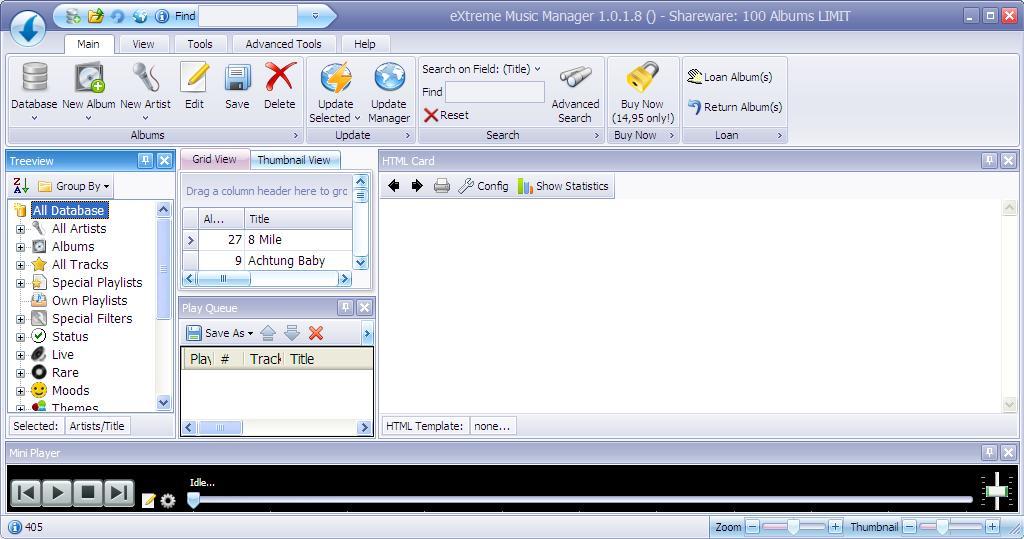1024x539 pixels.
Task: Switch to the View ribbon tab
Action: pos(143,44)
